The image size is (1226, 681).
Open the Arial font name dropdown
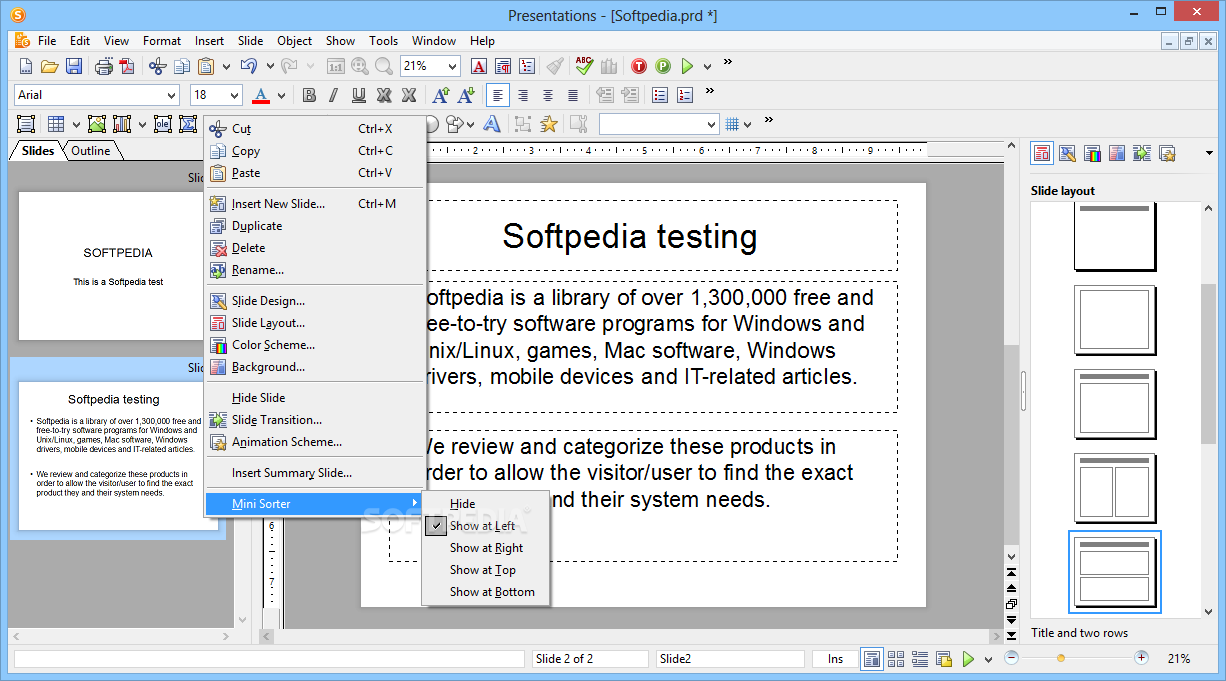170,95
